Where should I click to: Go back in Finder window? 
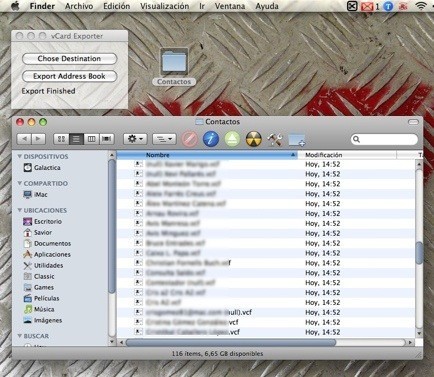(x=24, y=139)
